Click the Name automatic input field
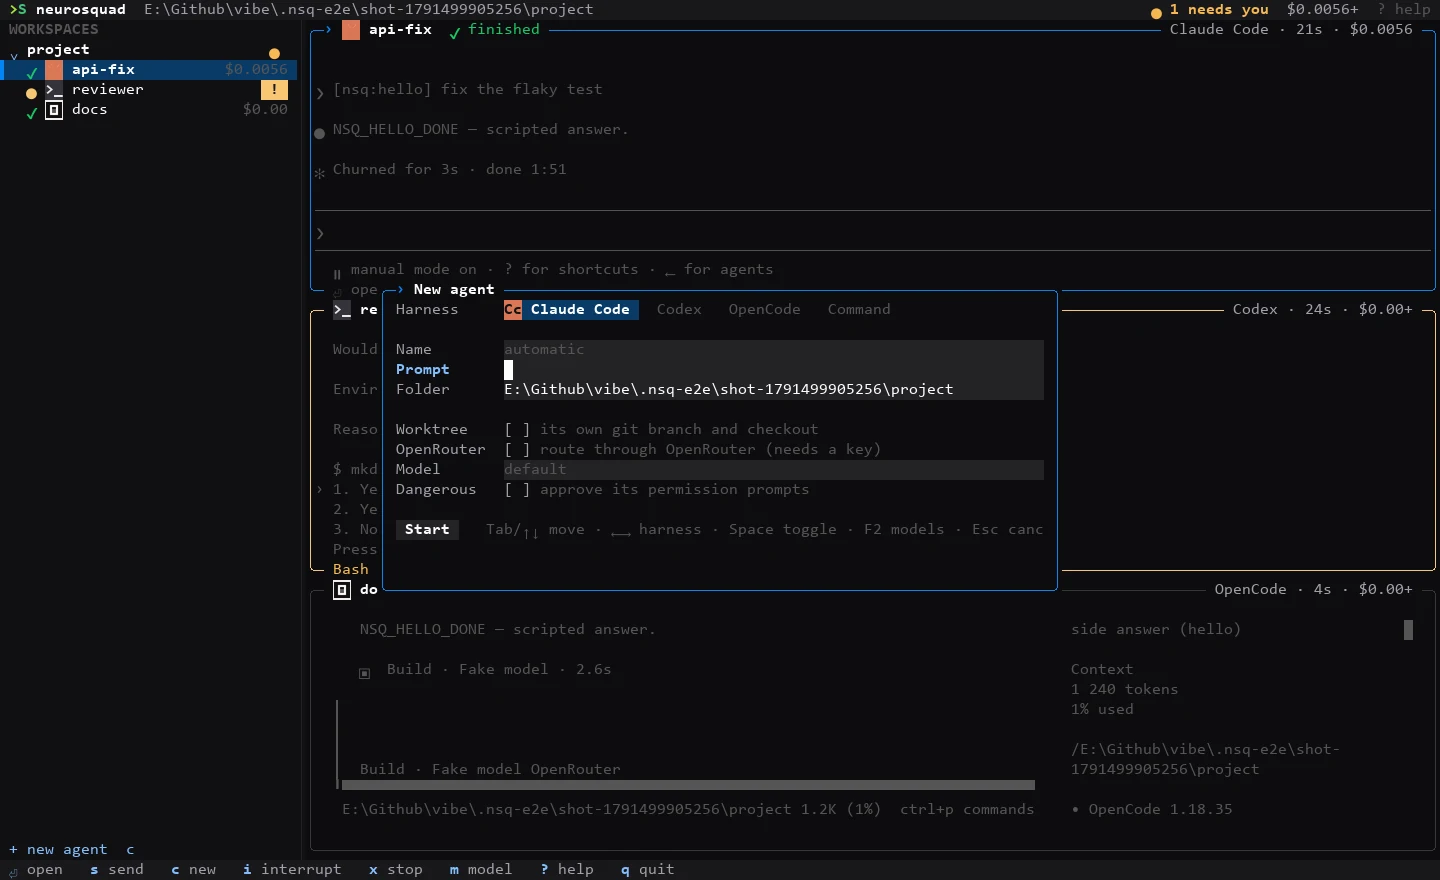The height and width of the screenshot is (880, 1440). pos(774,350)
